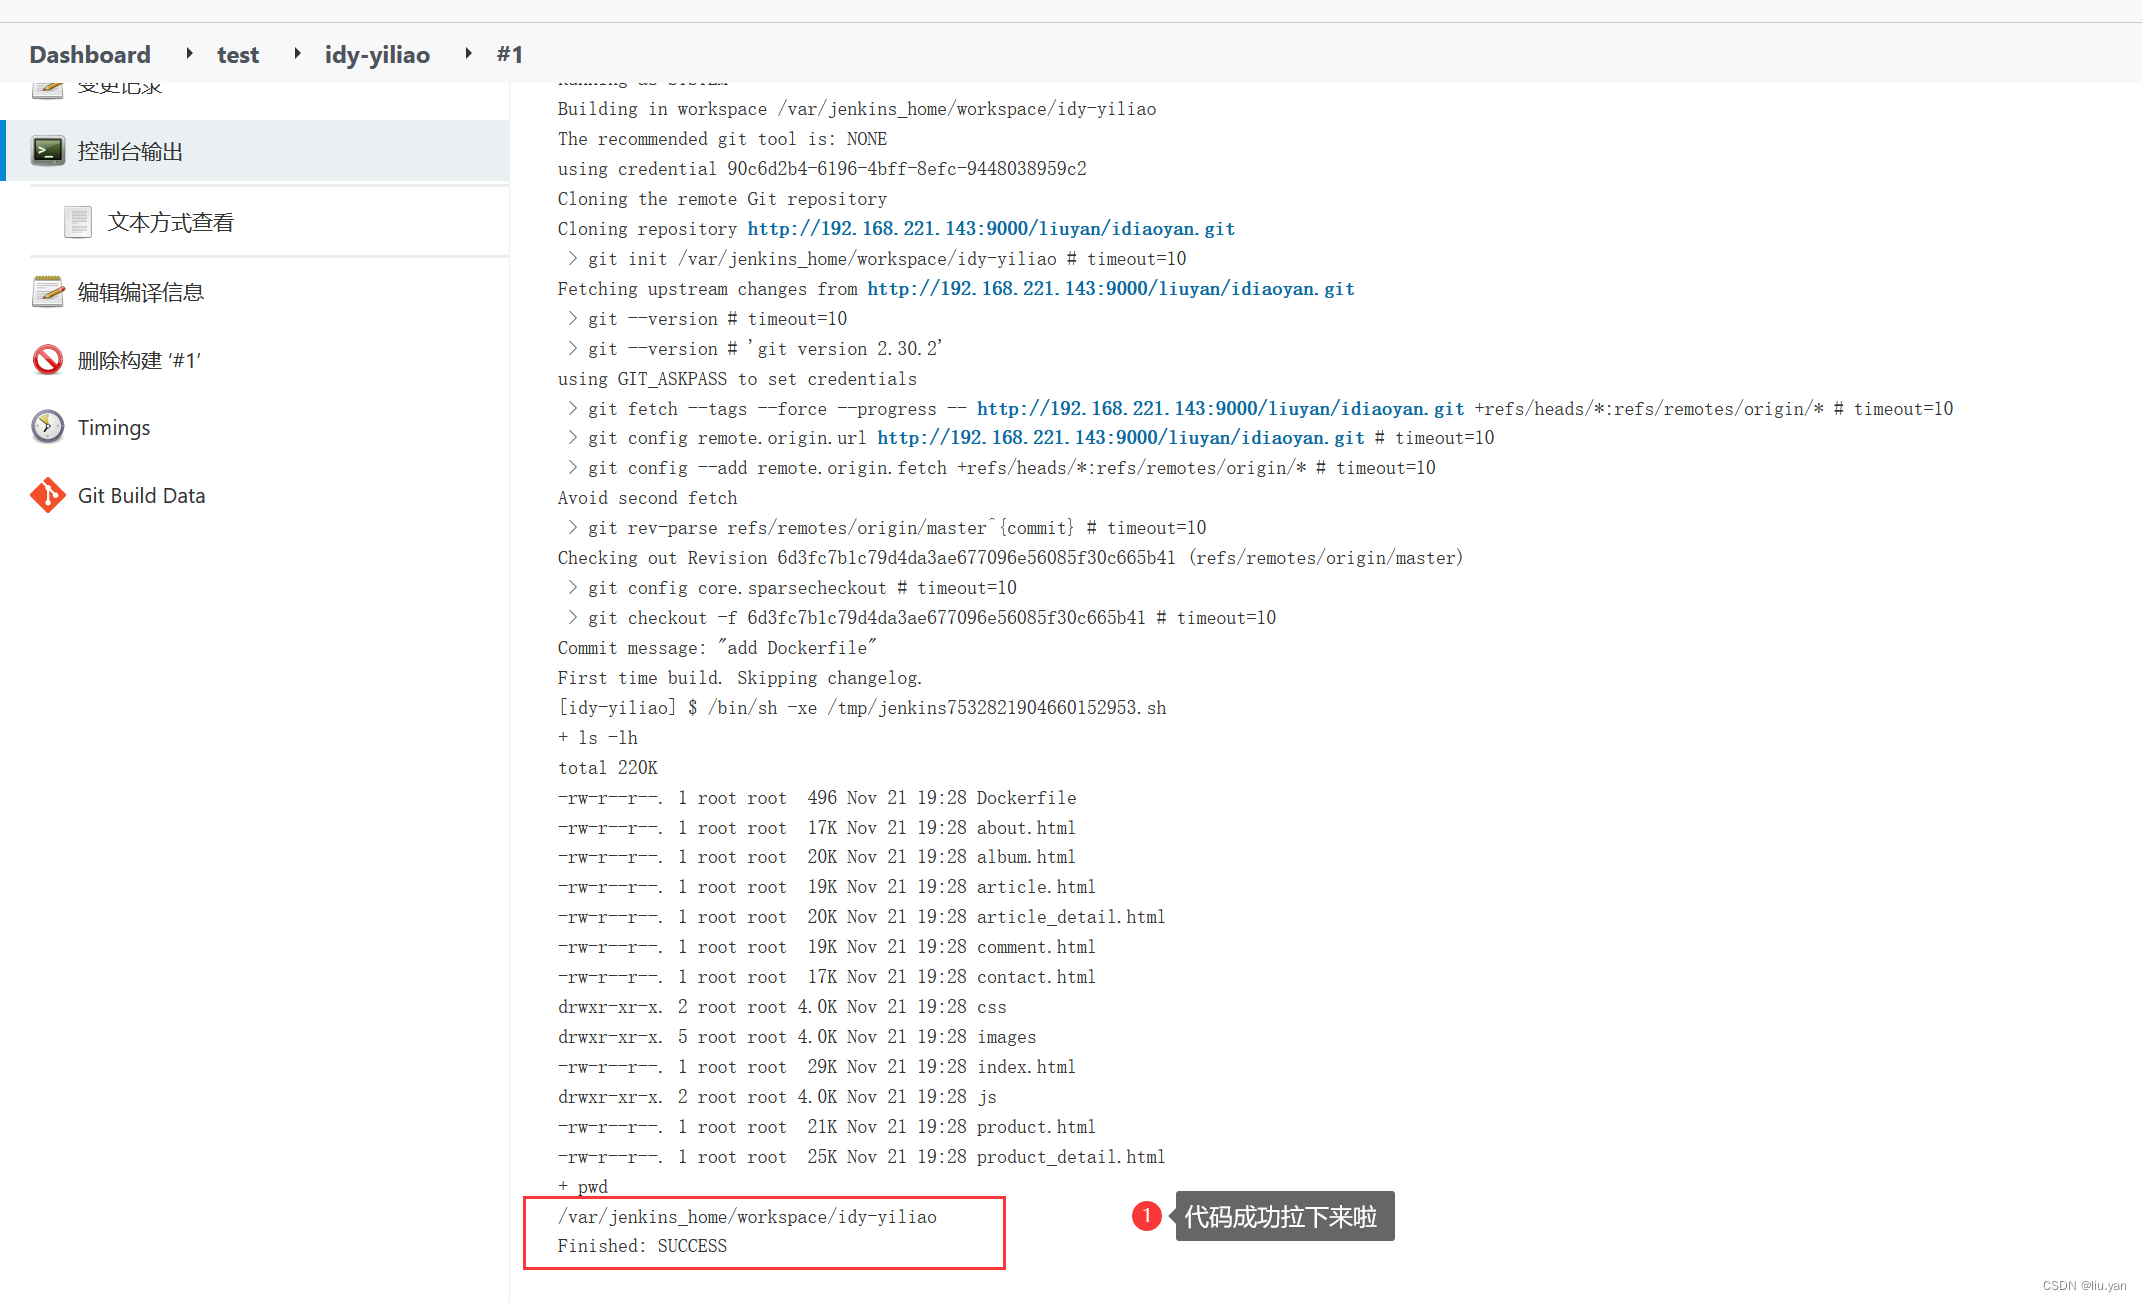This screenshot has width=2142, height=1302.
Task: Click the 'using credential' line
Action: [822, 168]
